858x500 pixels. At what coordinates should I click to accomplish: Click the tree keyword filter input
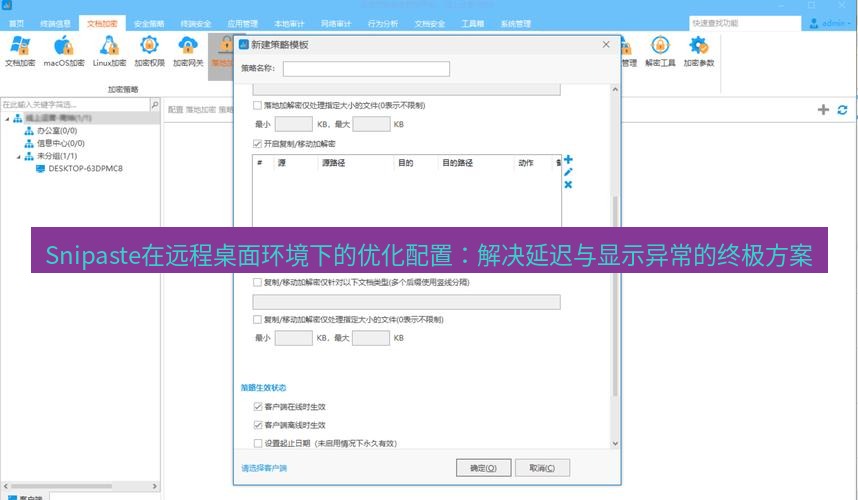pyautogui.click(x=75, y=104)
